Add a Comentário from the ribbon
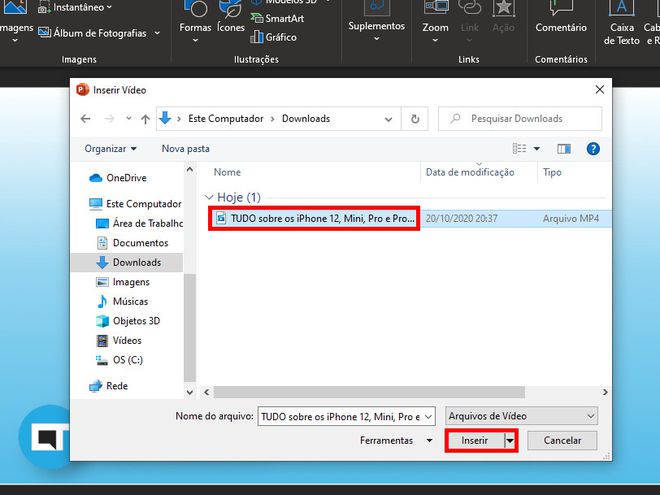The height and width of the screenshot is (495, 660). [x=561, y=19]
